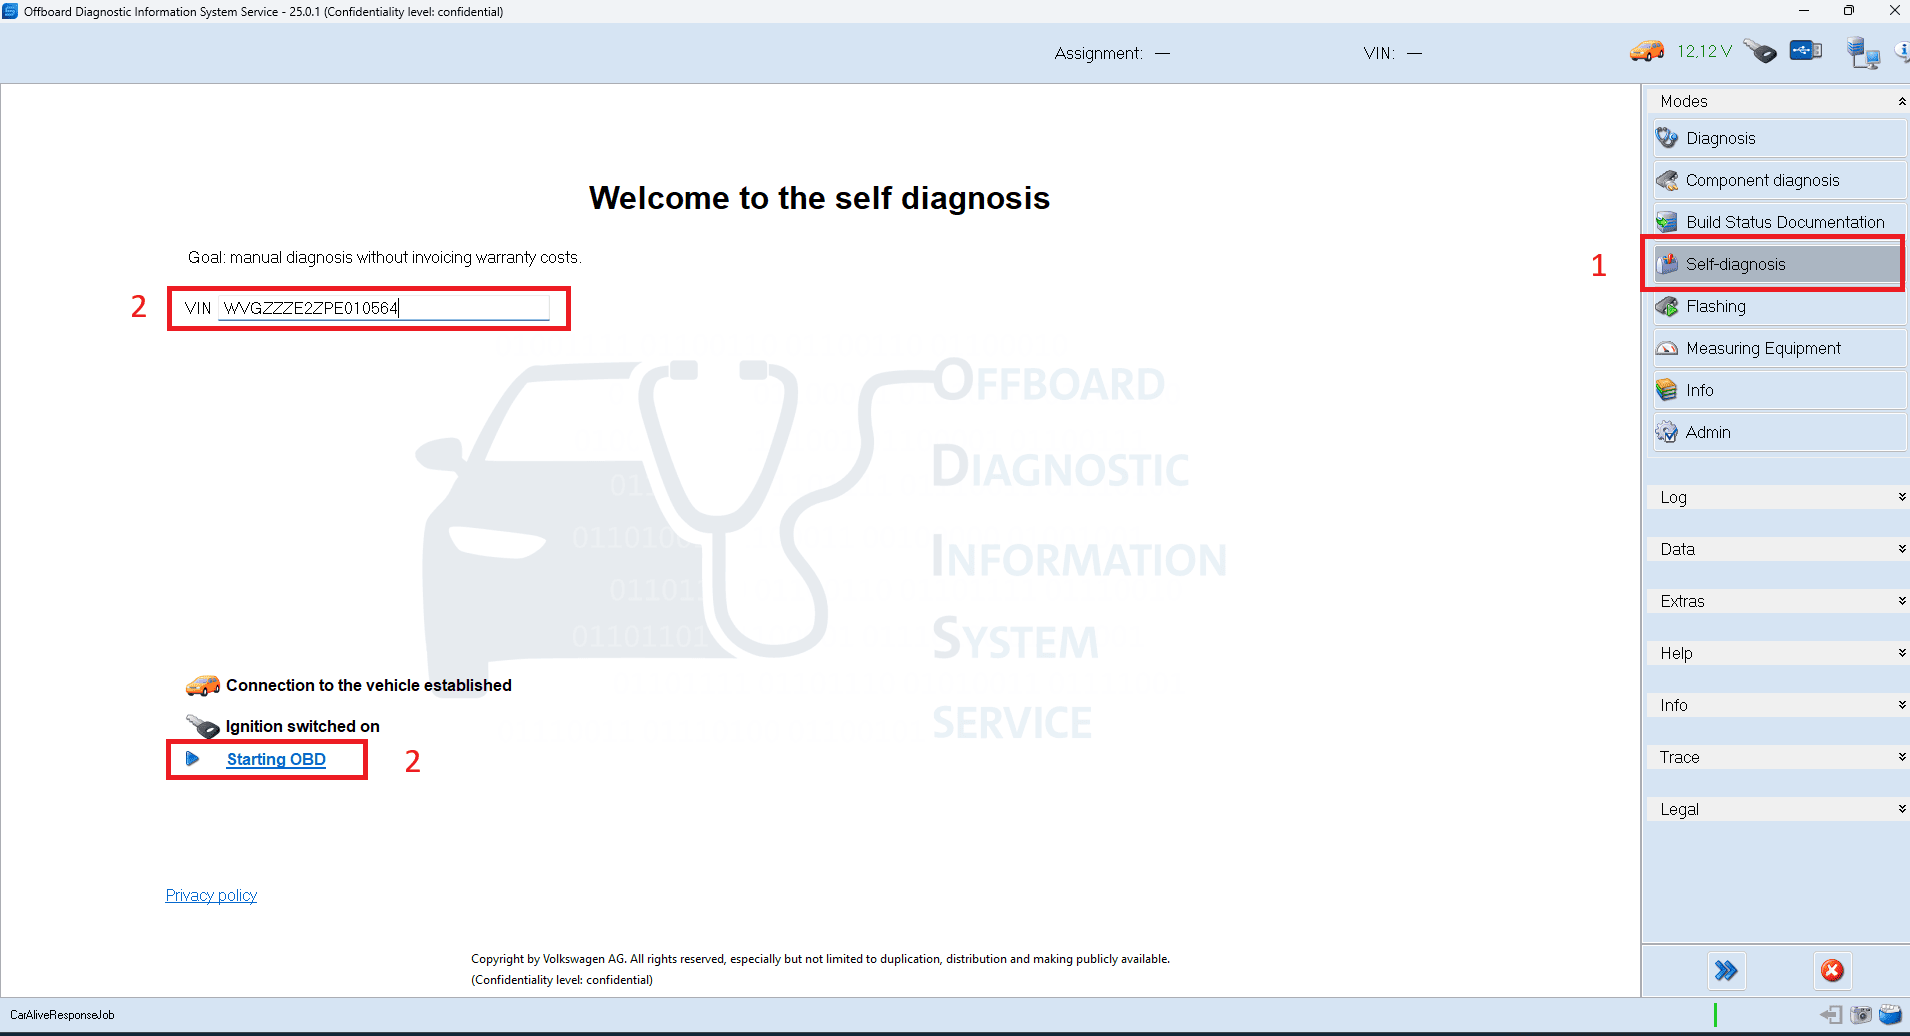Expand the Log section

[1778, 497]
